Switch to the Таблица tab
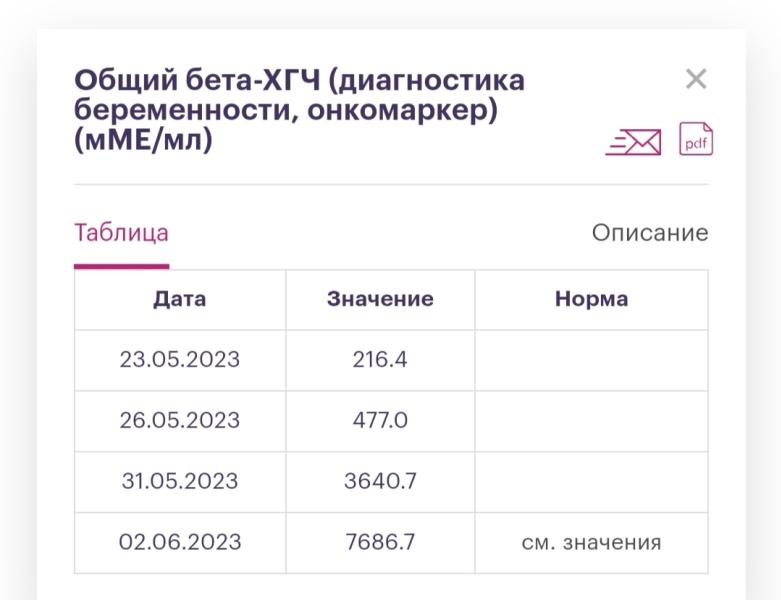 pyautogui.click(x=122, y=233)
